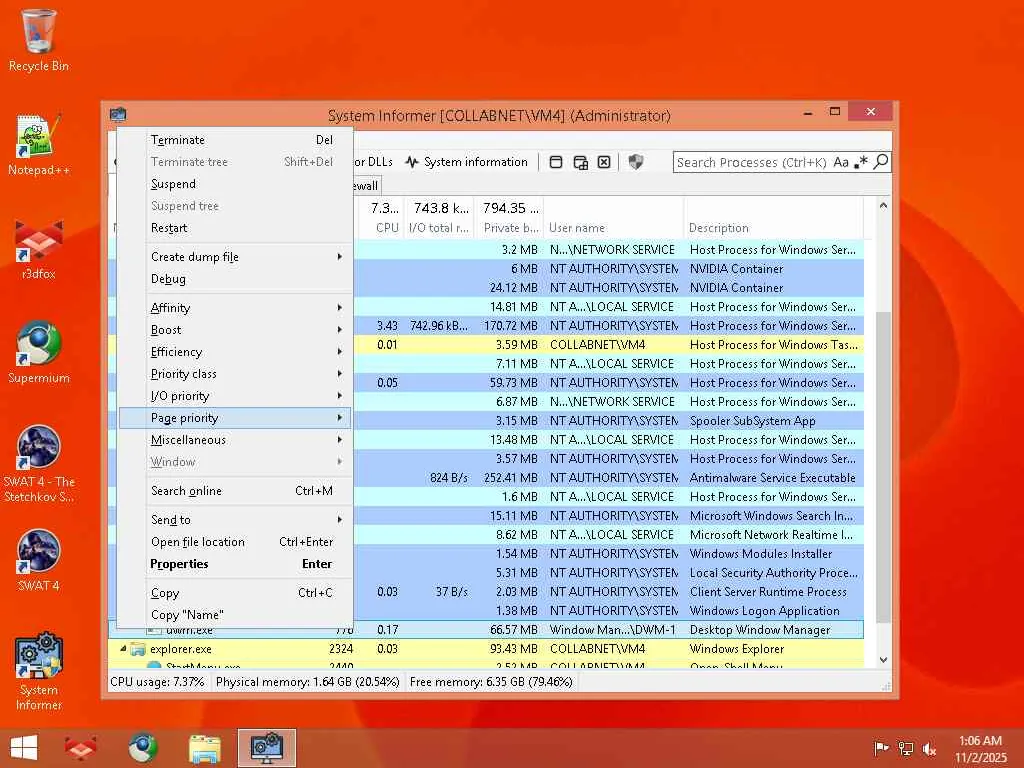Sort by the CPU column header

pyautogui.click(x=380, y=218)
